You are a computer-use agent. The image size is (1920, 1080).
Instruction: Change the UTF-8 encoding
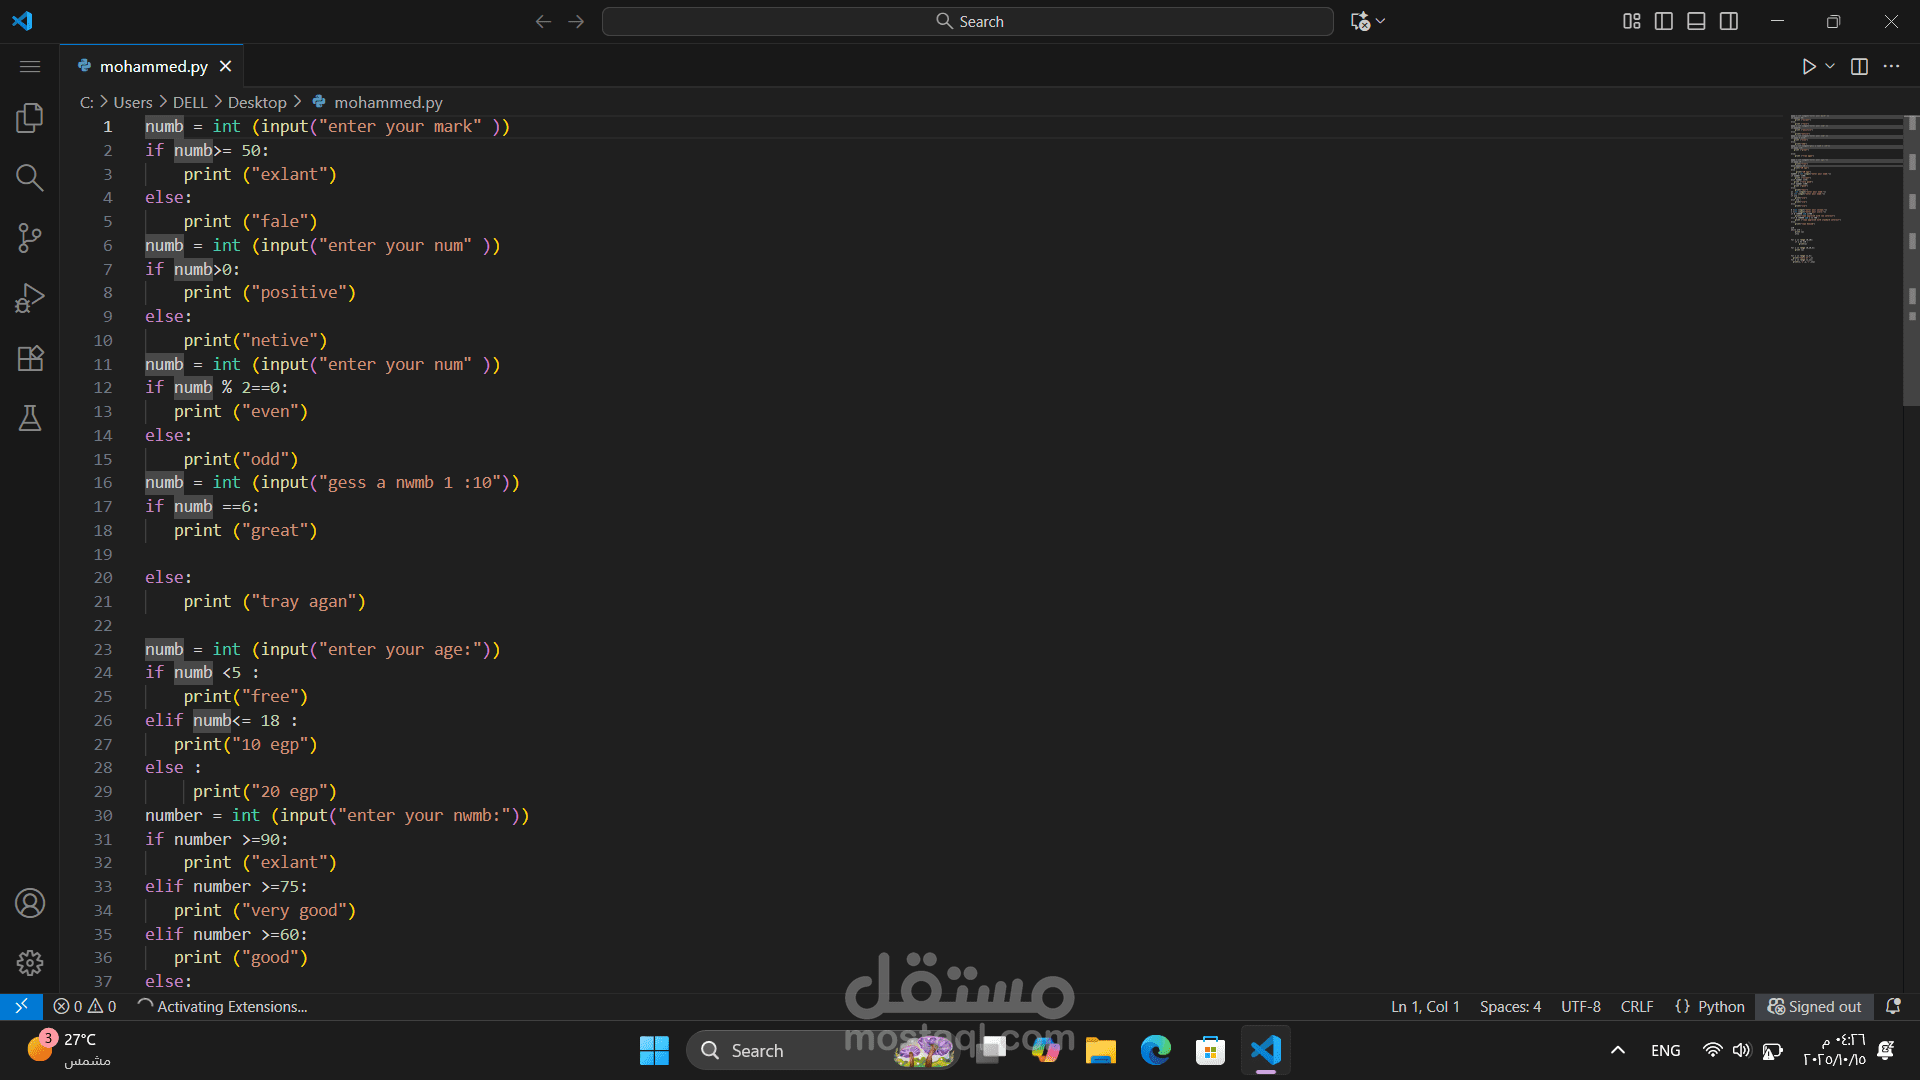tap(1581, 1006)
